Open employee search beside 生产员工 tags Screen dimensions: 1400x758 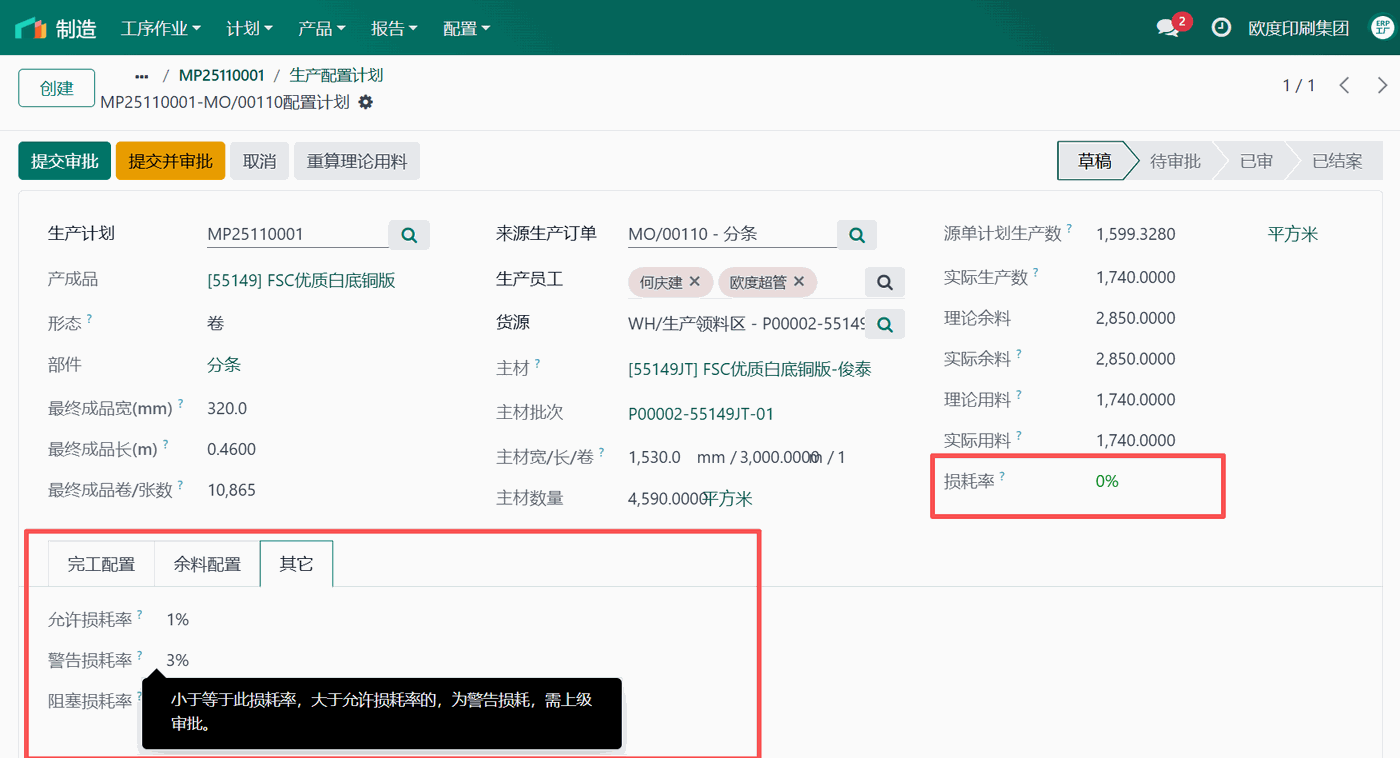pos(884,281)
